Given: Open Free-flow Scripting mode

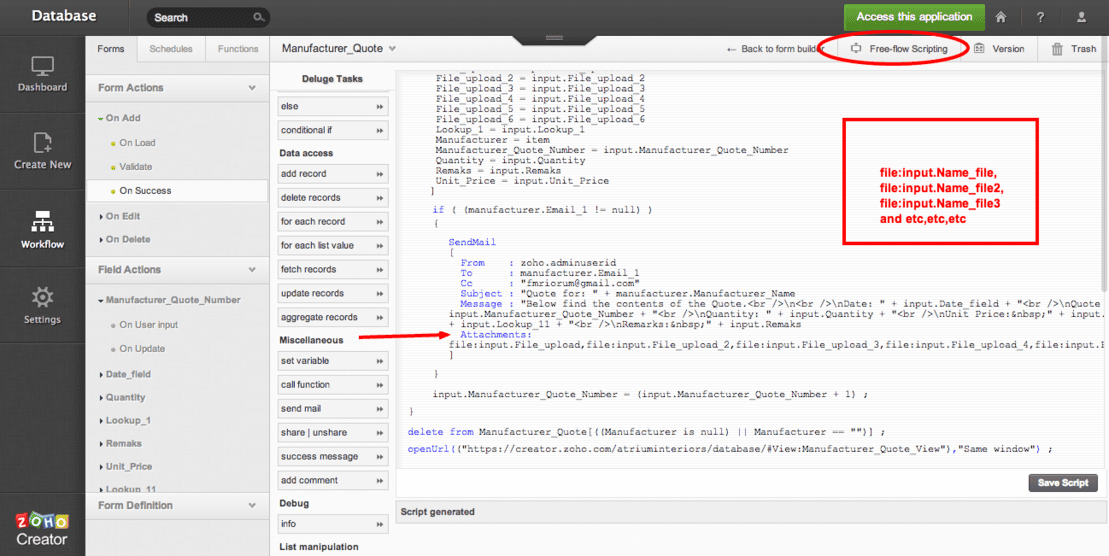Looking at the screenshot, I should pyautogui.click(x=900, y=49).
